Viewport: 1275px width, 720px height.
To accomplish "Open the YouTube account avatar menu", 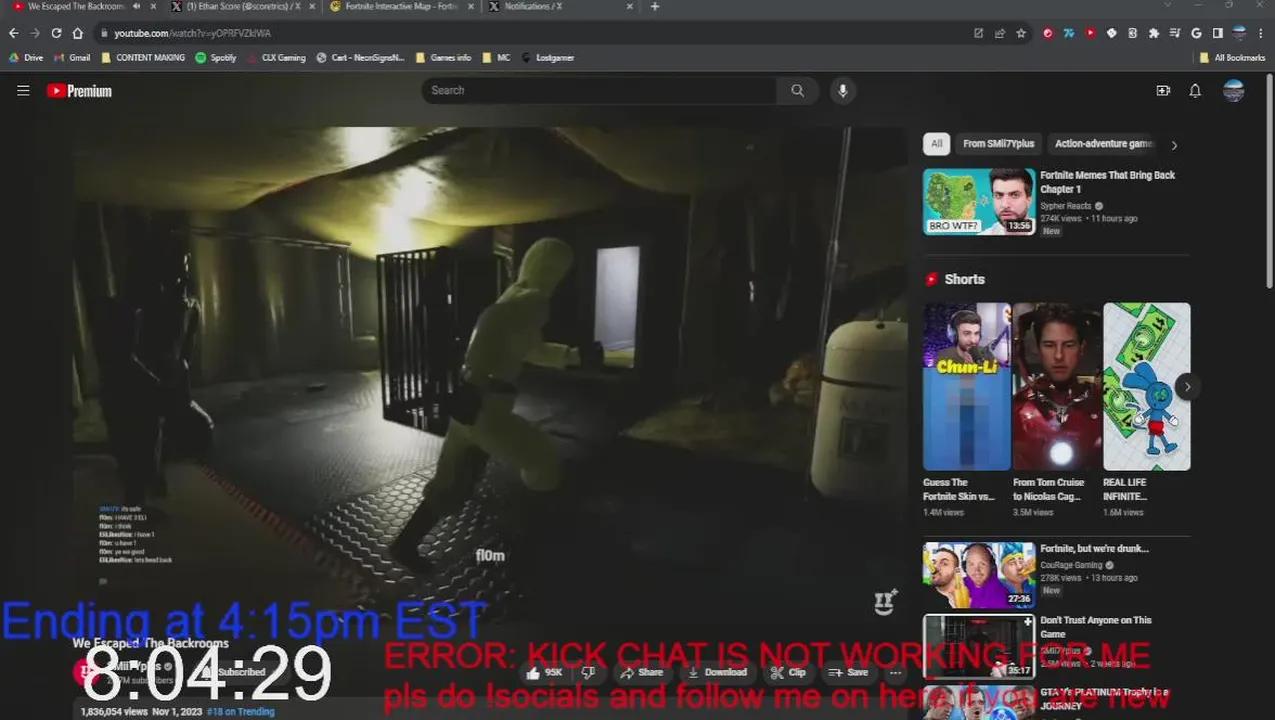I will click(x=1234, y=91).
